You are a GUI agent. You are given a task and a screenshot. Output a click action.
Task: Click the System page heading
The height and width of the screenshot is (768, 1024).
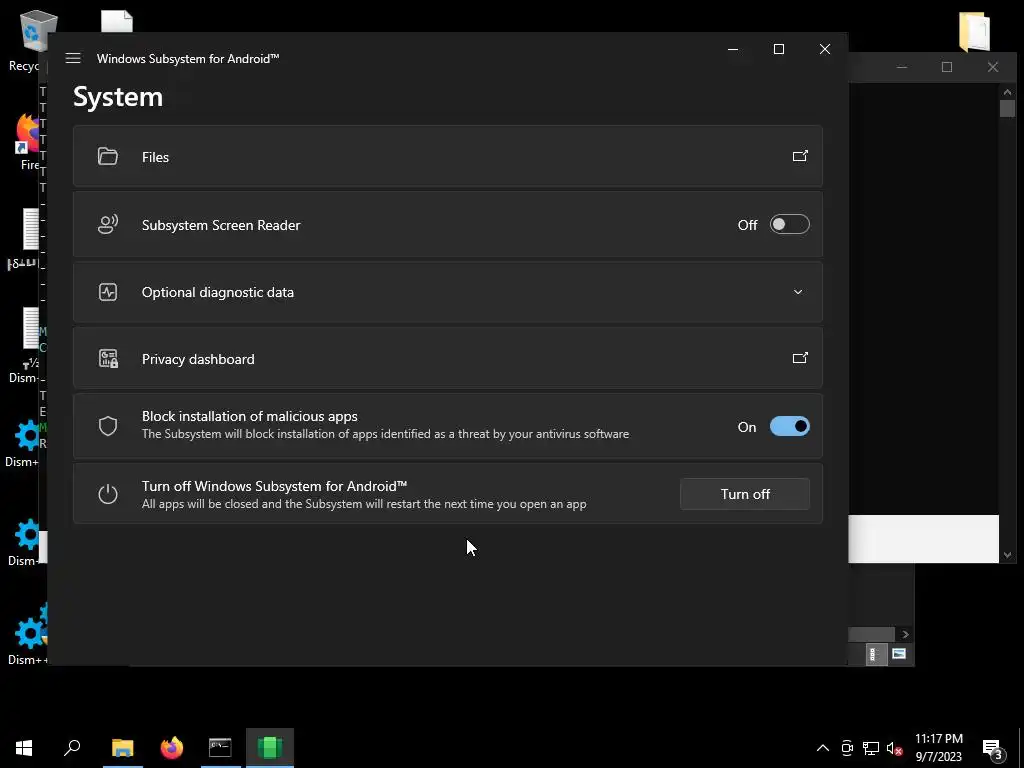118,97
